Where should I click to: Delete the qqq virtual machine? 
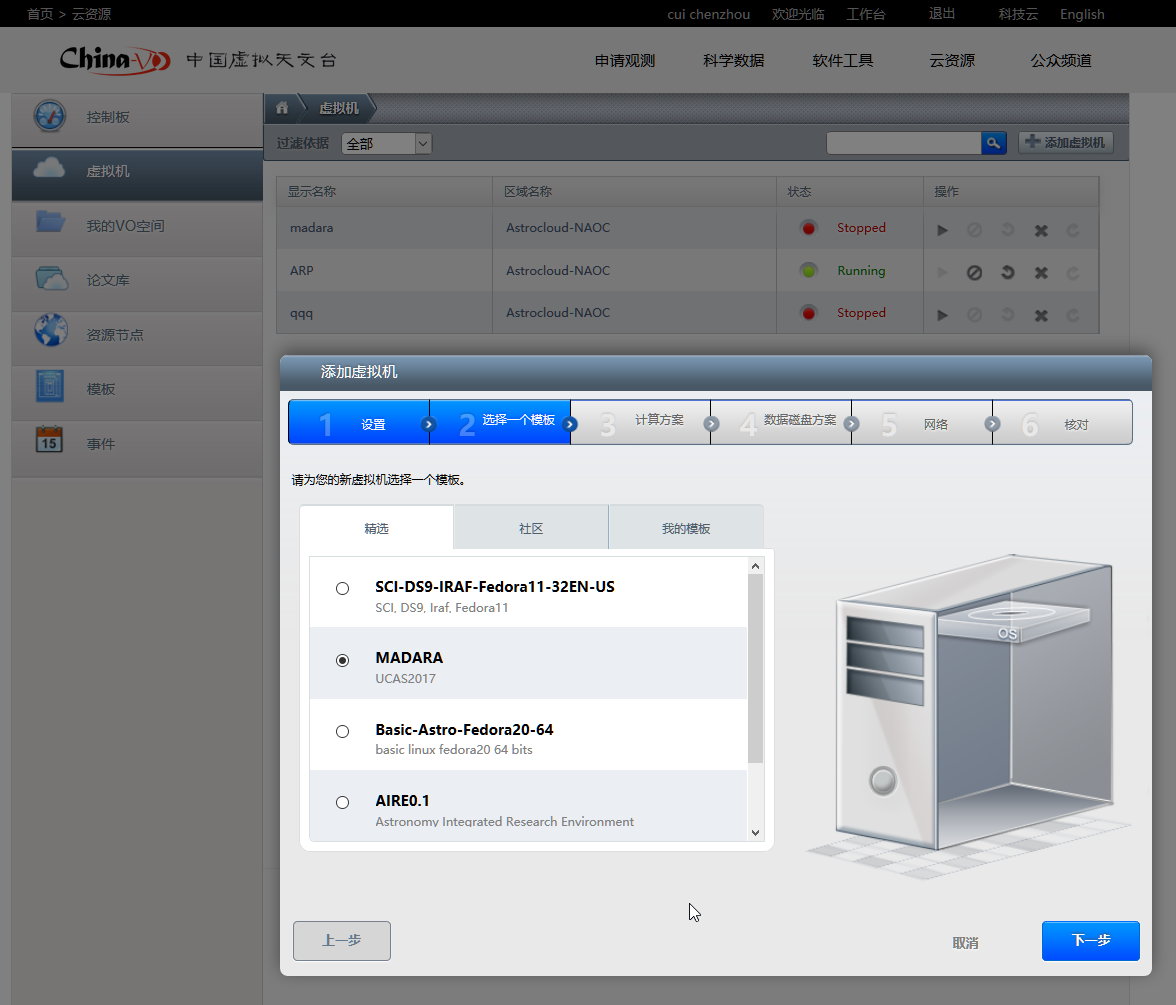[x=1041, y=315]
